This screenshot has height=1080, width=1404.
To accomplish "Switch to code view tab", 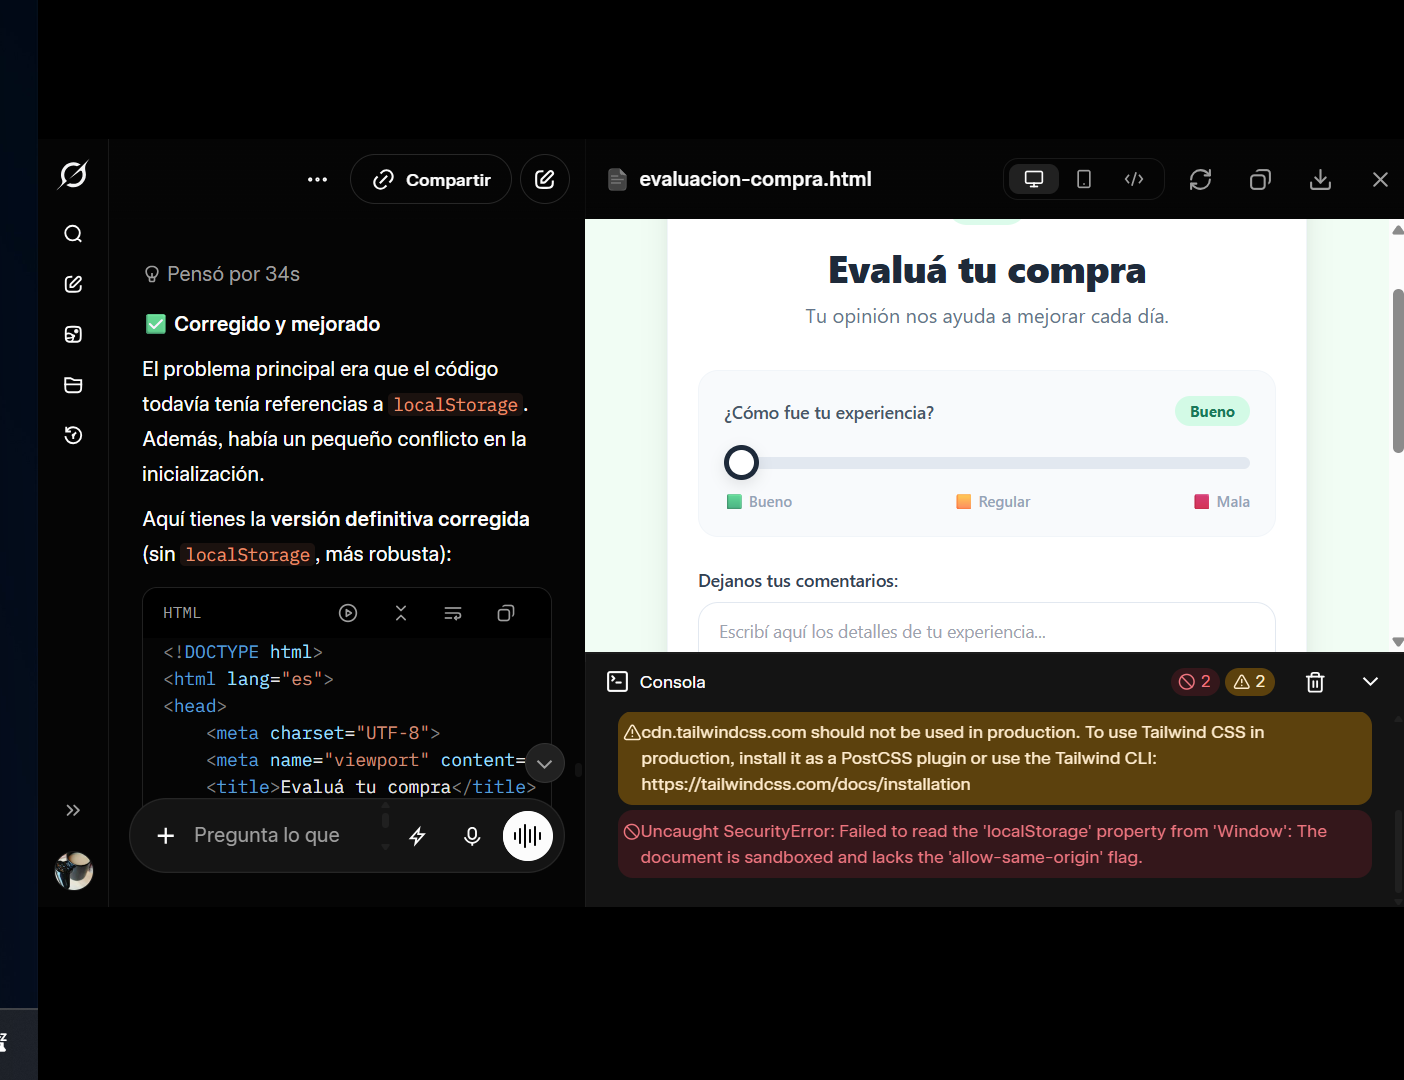I will coord(1134,179).
